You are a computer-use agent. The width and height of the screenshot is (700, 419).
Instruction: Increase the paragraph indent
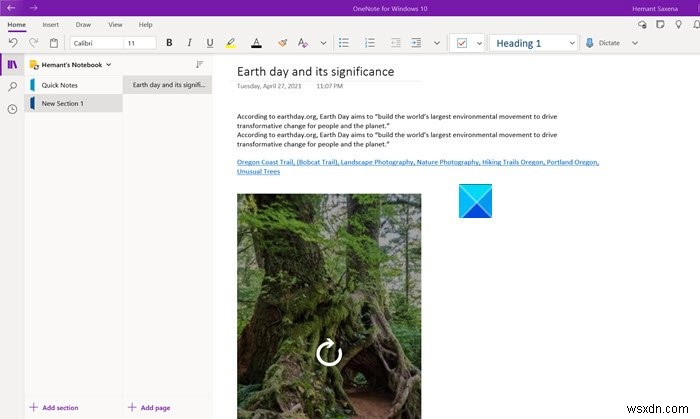click(416, 43)
